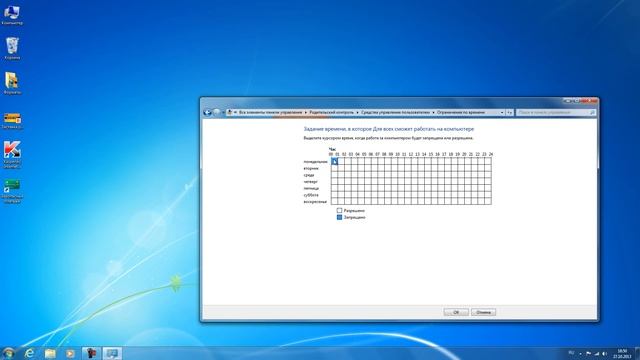
Task: Expand the arrow after Средства управления пользователями
Action: 433,112
